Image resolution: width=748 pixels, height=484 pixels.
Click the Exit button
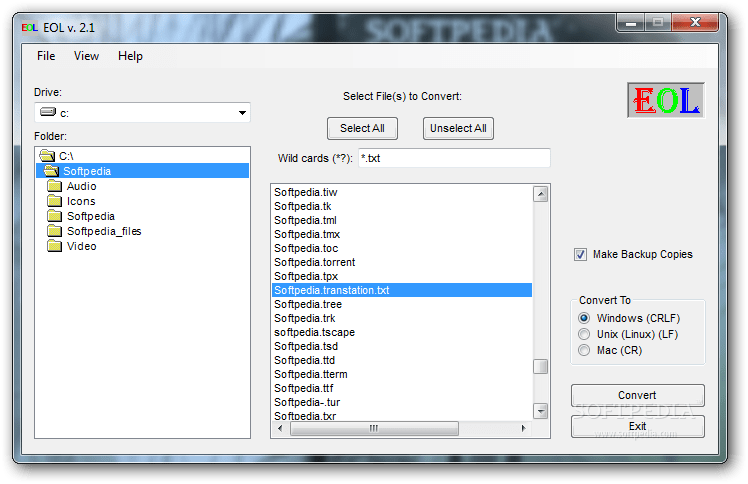[637, 426]
